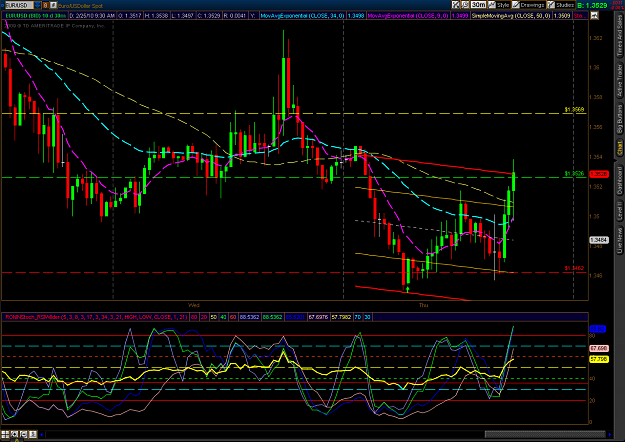Click the Wed date label on time axis

(x=194, y=305)
